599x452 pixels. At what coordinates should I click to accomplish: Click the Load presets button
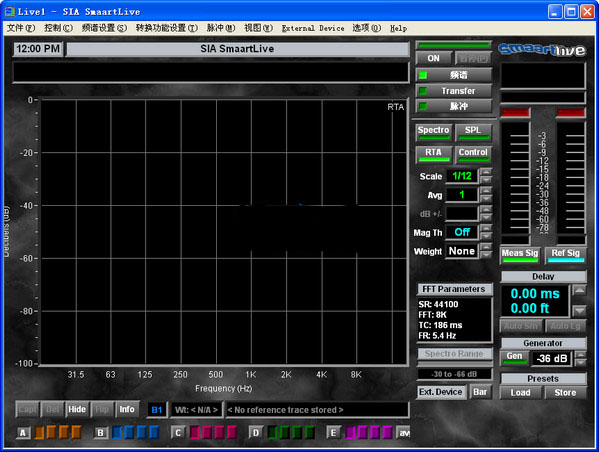click(x=520, y=392)
